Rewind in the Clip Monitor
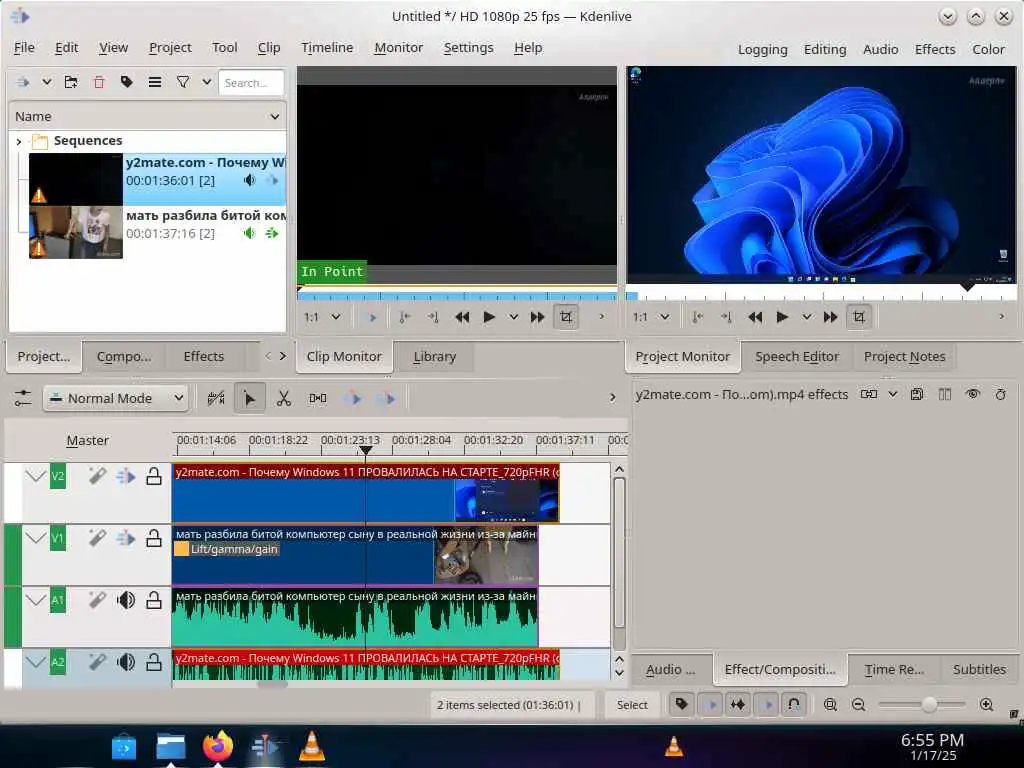 462,317
